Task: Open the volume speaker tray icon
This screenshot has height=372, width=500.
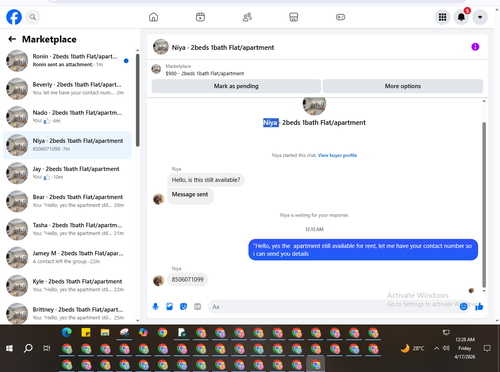Action: [x=446, y=348]
